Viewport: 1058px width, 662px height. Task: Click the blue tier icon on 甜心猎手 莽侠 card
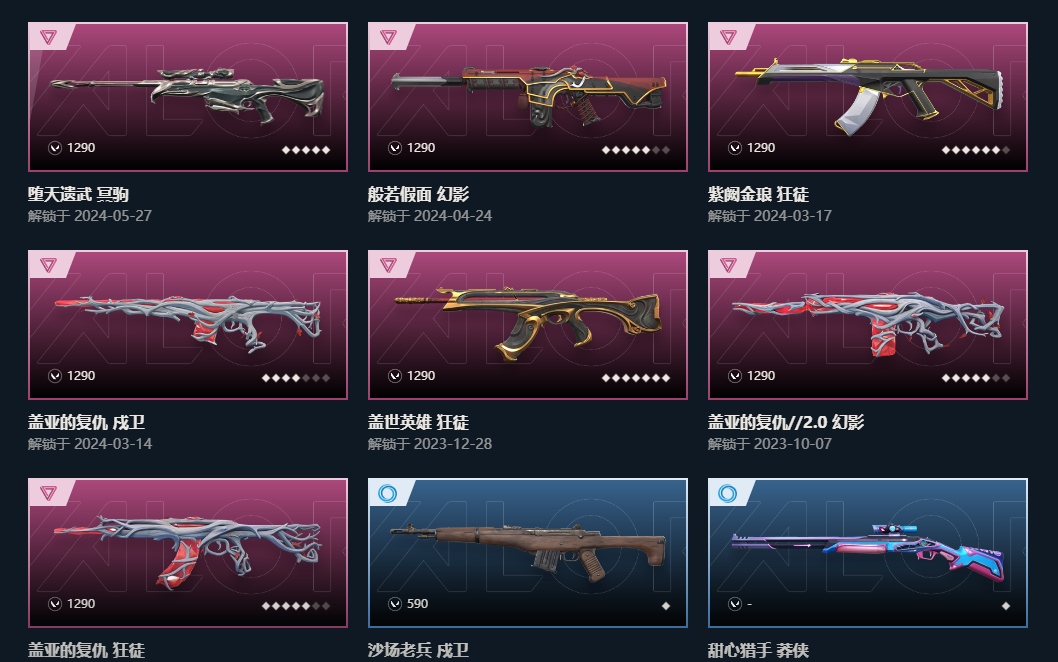(x=728, y=493)
